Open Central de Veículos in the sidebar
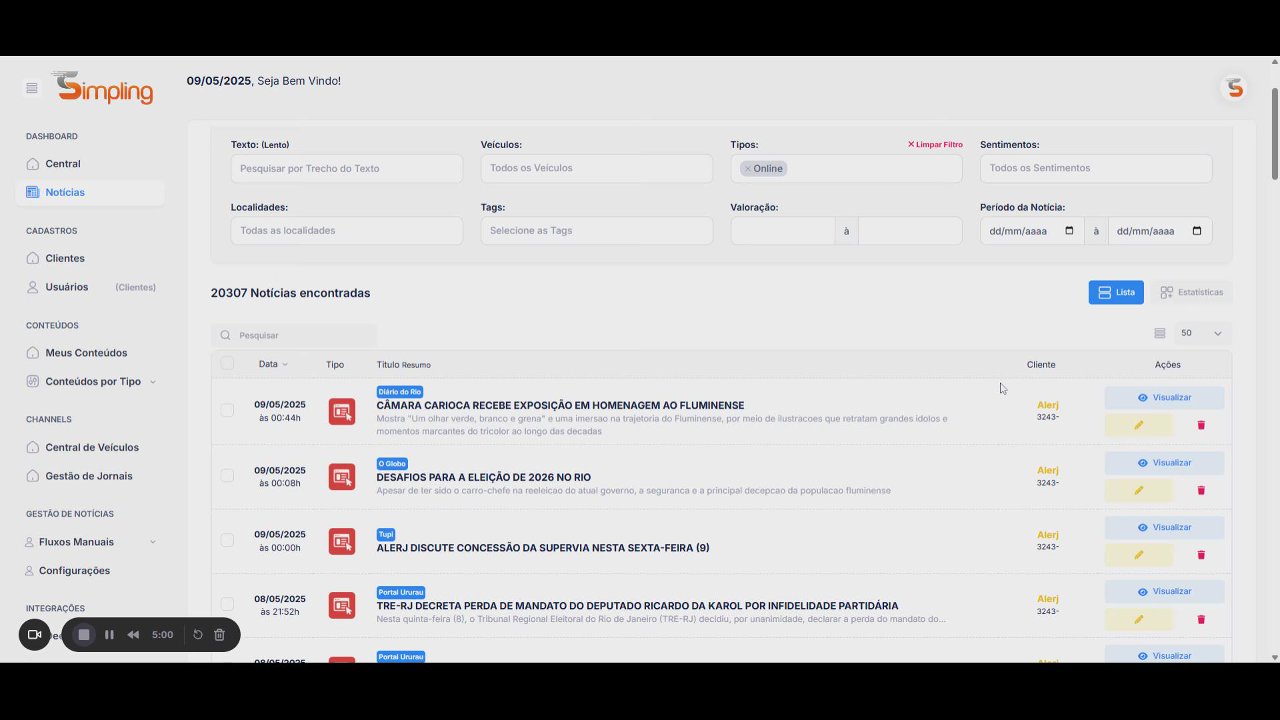The width and height of the screenshot is (1280, 720). (x=90, y=447)
